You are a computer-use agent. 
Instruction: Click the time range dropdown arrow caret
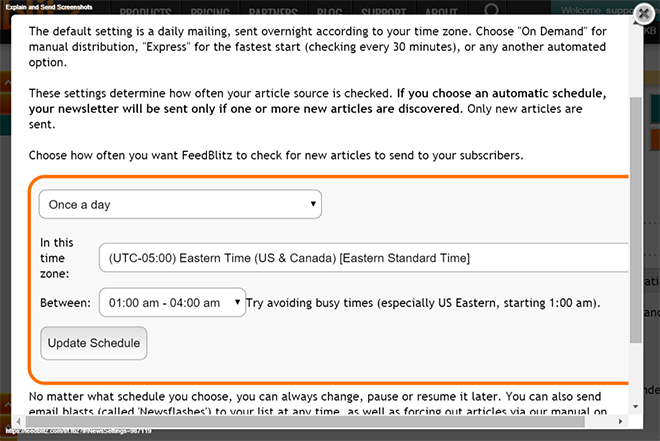coord(237,302)
